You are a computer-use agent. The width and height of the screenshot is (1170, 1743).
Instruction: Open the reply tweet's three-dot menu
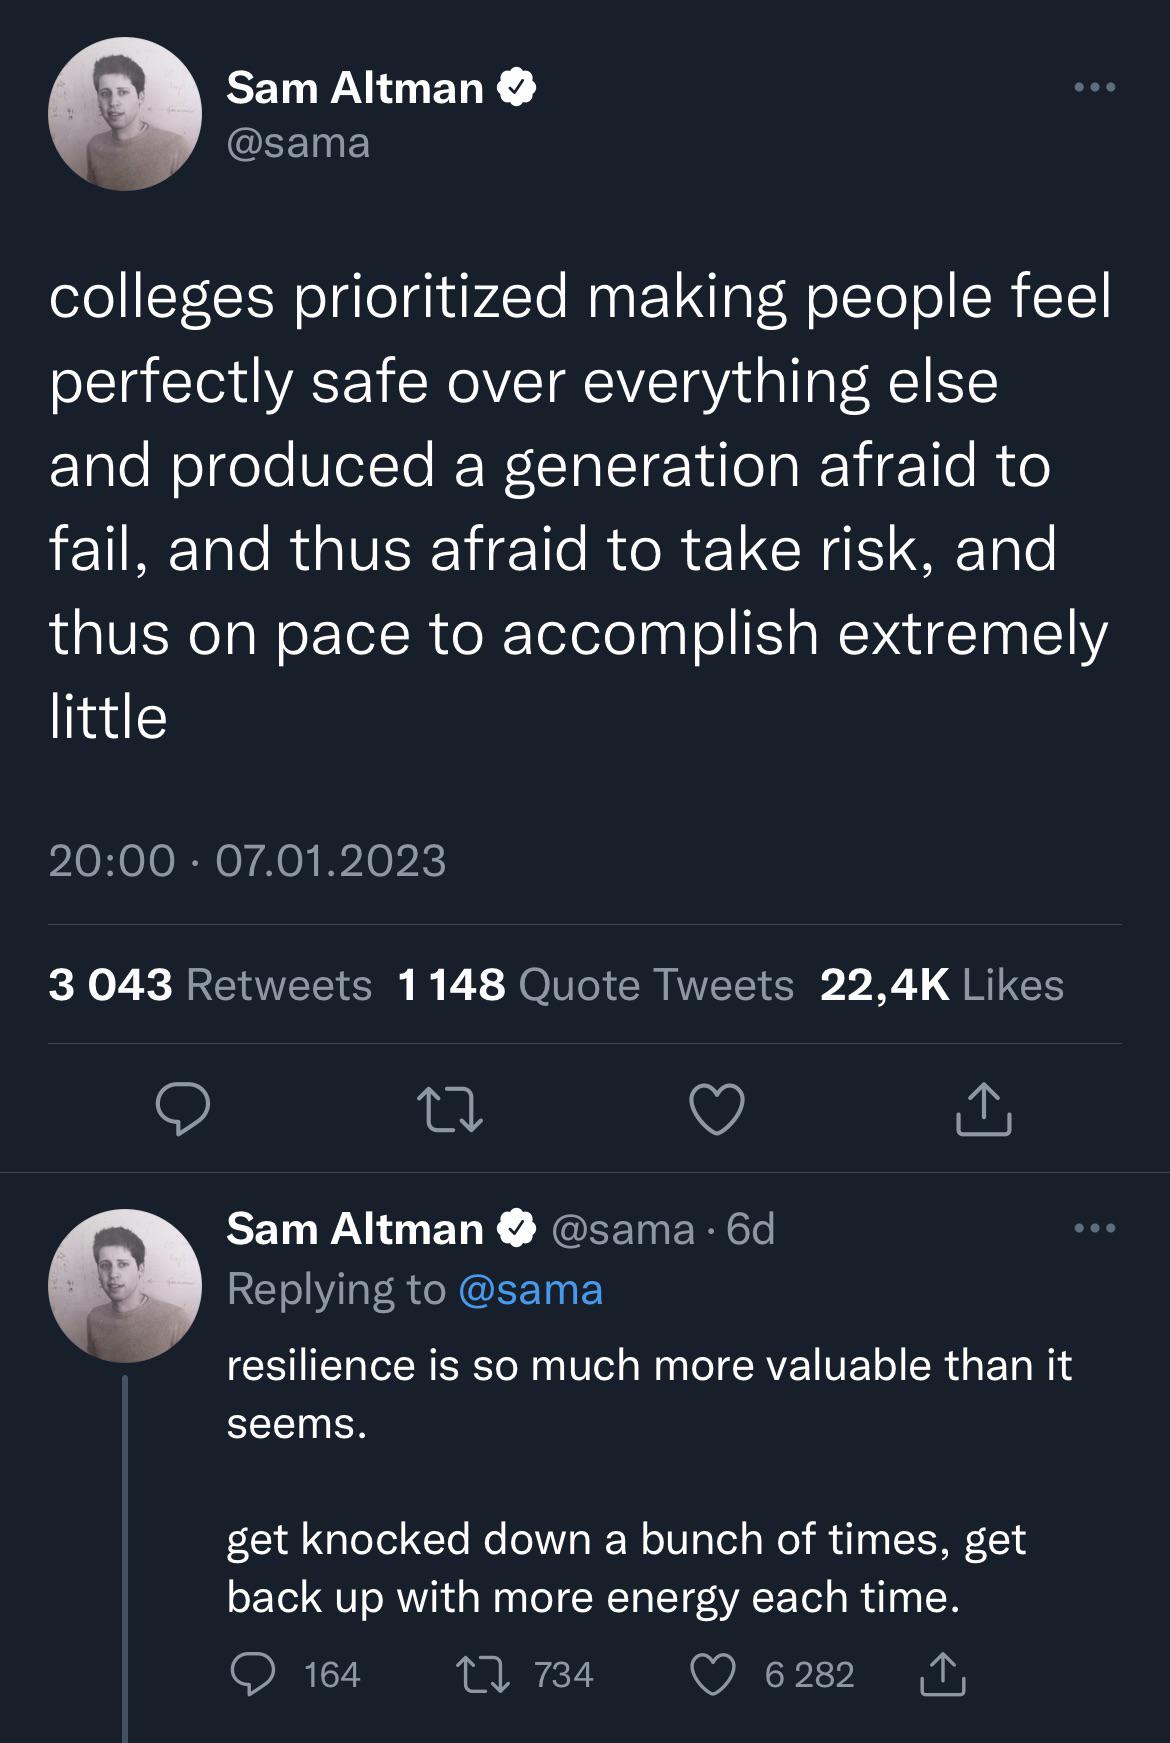[x=1094, y=1228]
